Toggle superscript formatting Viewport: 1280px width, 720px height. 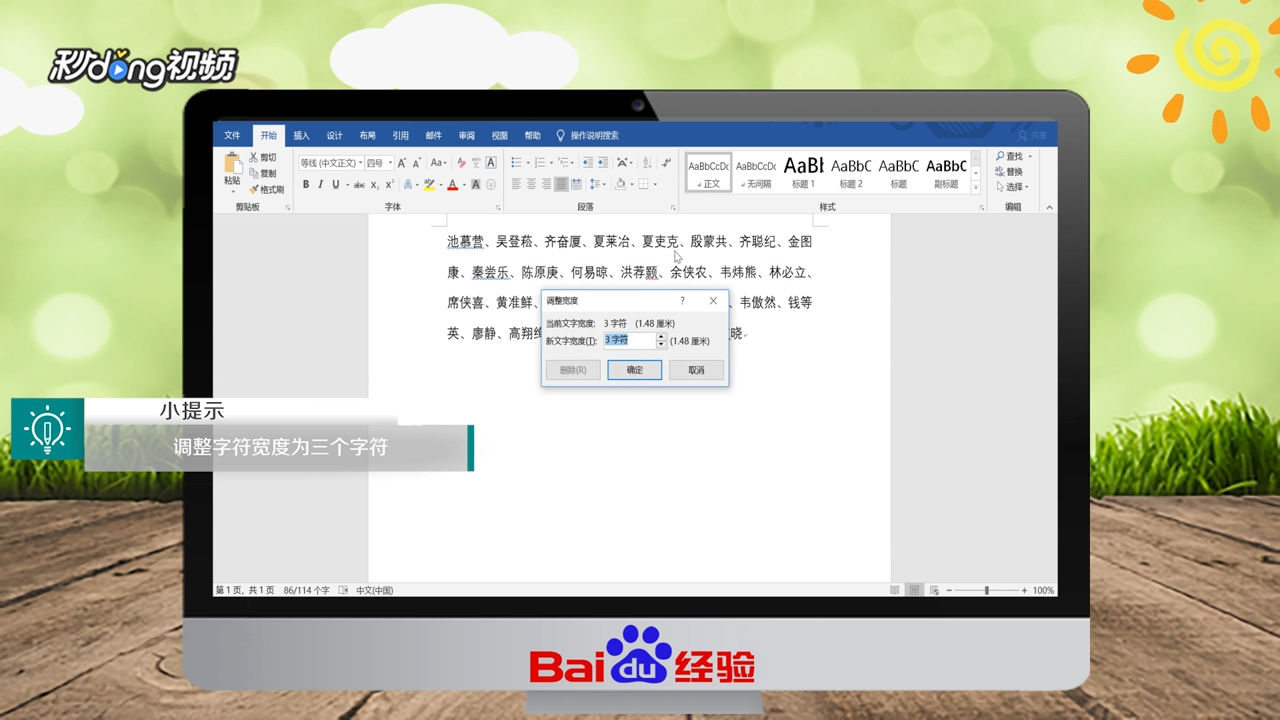click(390, 185)
